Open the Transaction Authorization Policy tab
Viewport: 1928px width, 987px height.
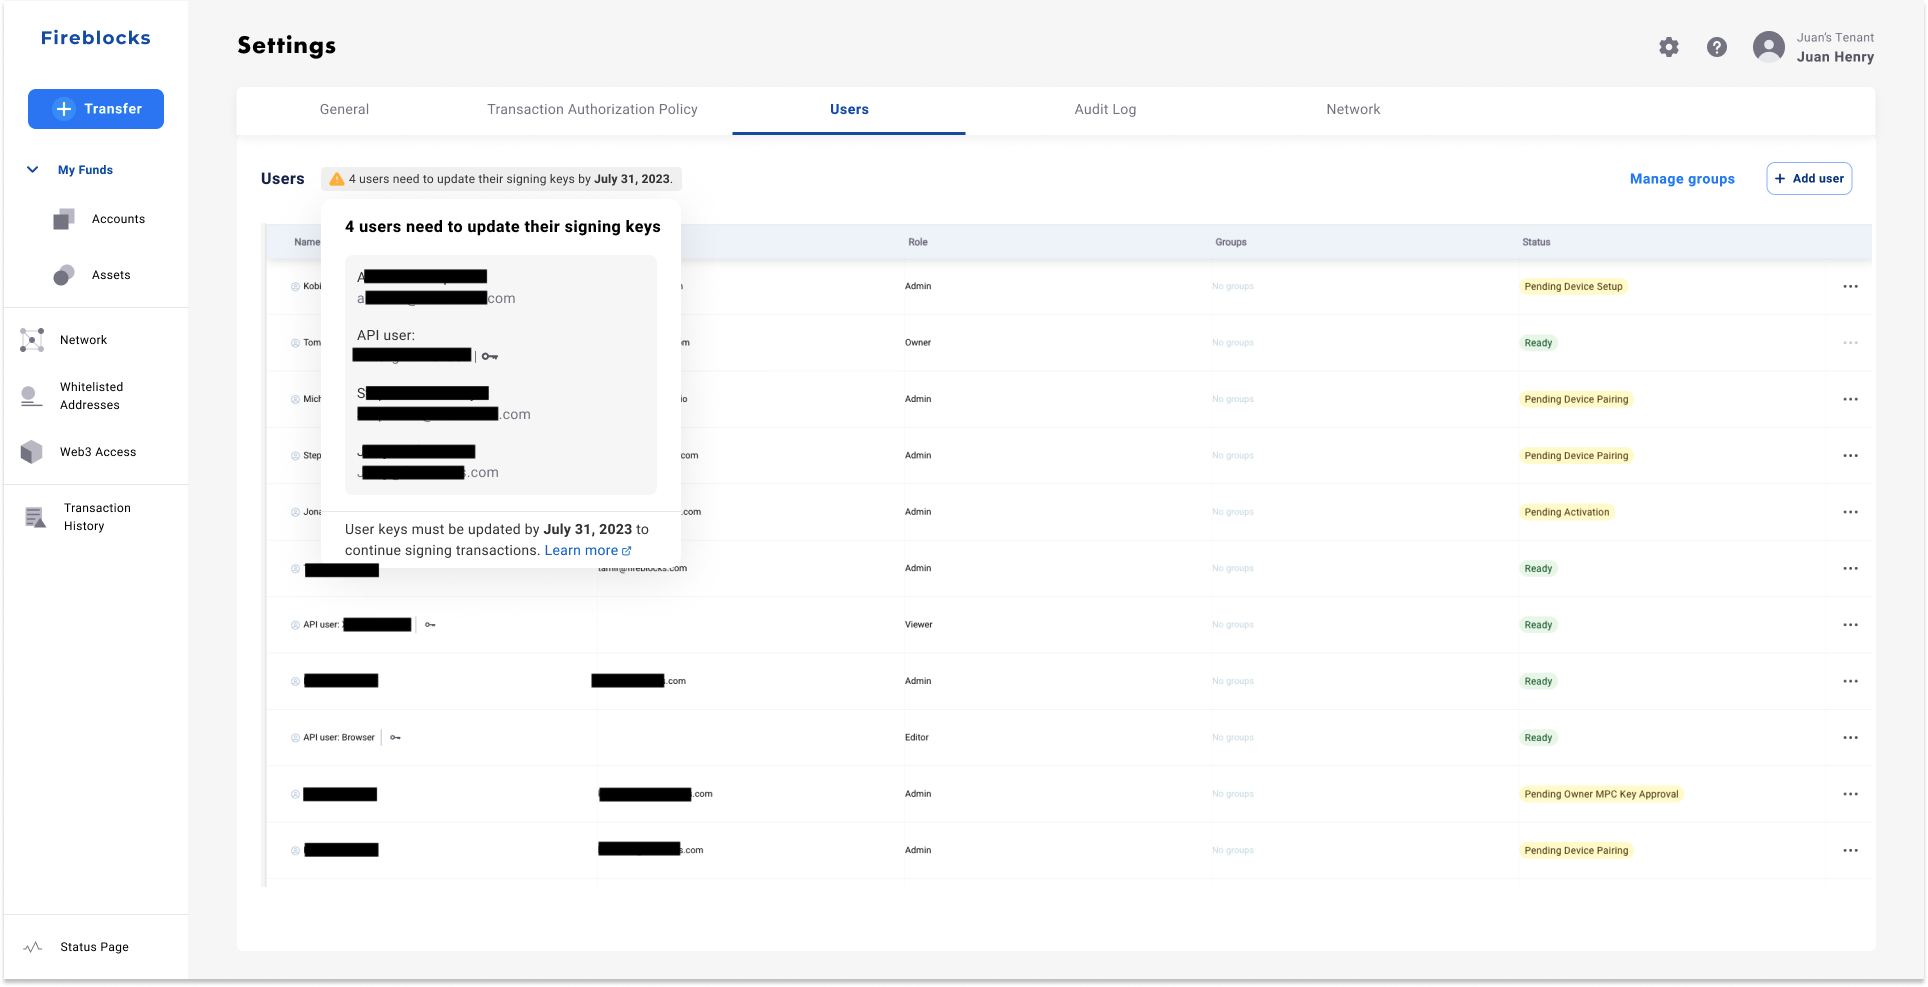tap(592, 110)
